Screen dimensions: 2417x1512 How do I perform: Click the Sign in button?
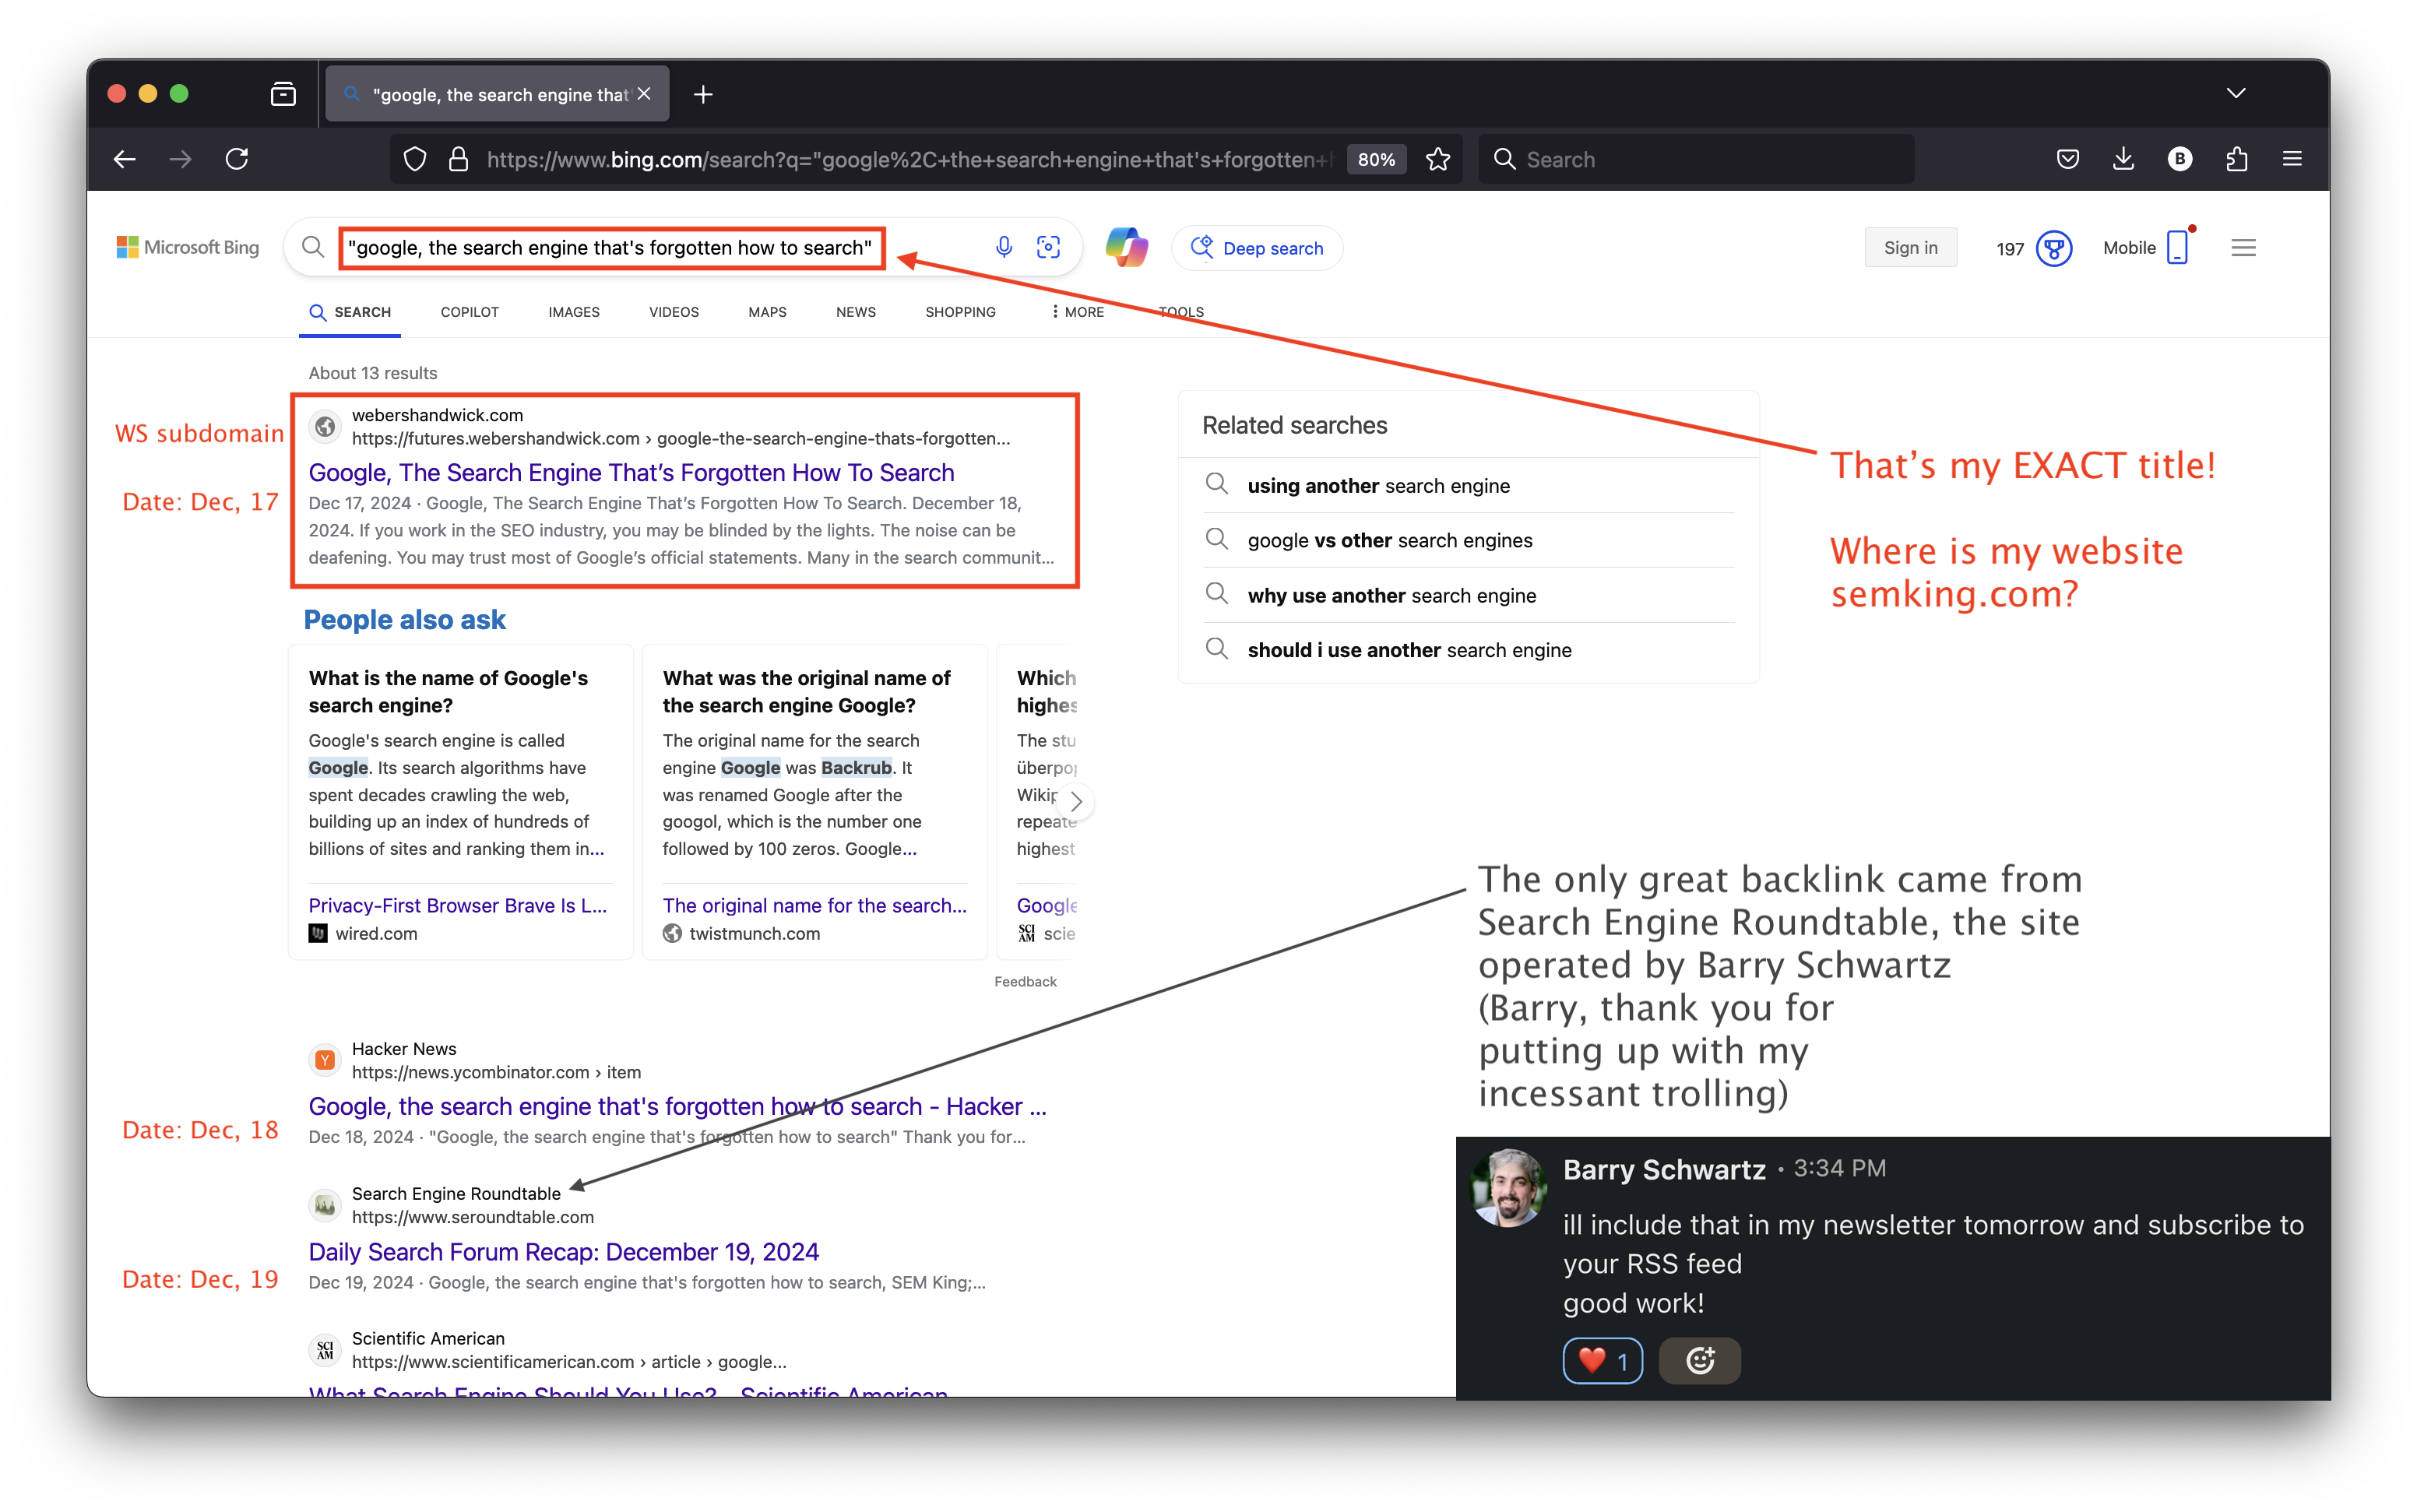pos(1910,248)
